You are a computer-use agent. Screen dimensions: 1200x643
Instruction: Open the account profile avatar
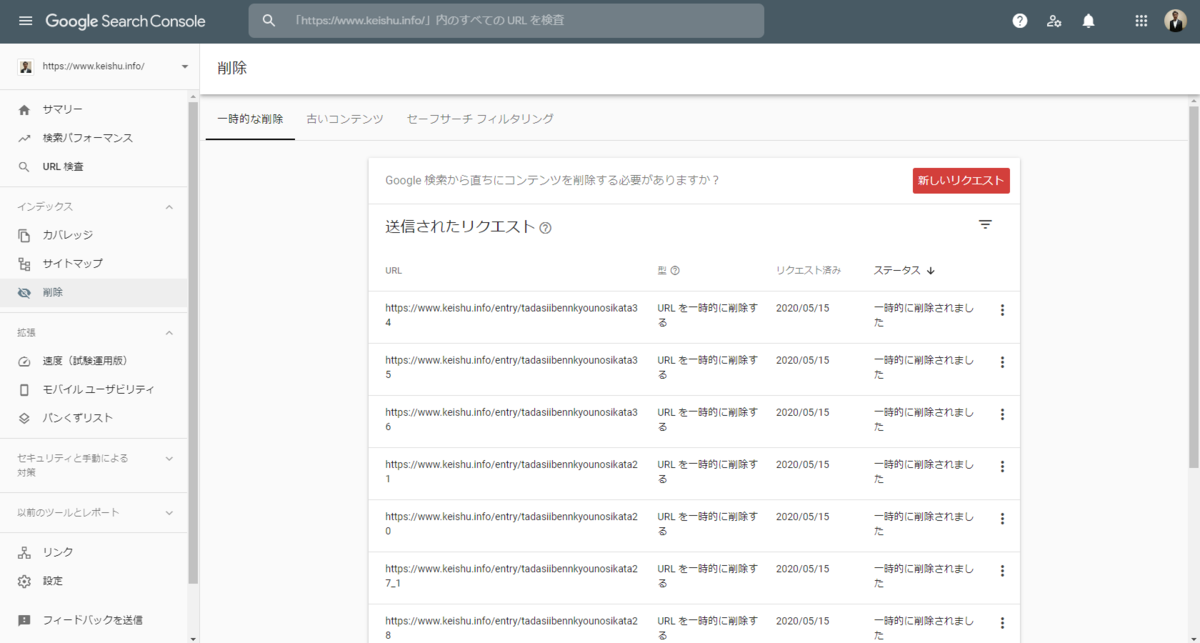pos(1175,21)
